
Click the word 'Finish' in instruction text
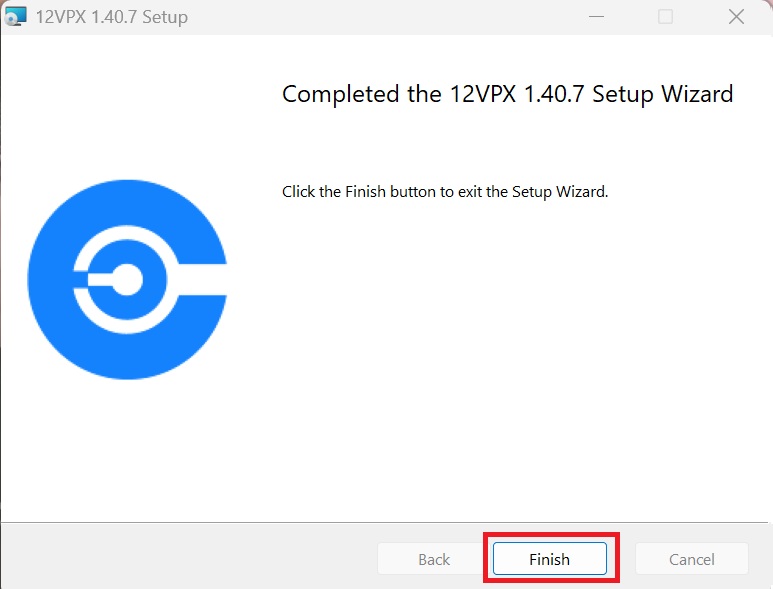(x=365, y=191)
